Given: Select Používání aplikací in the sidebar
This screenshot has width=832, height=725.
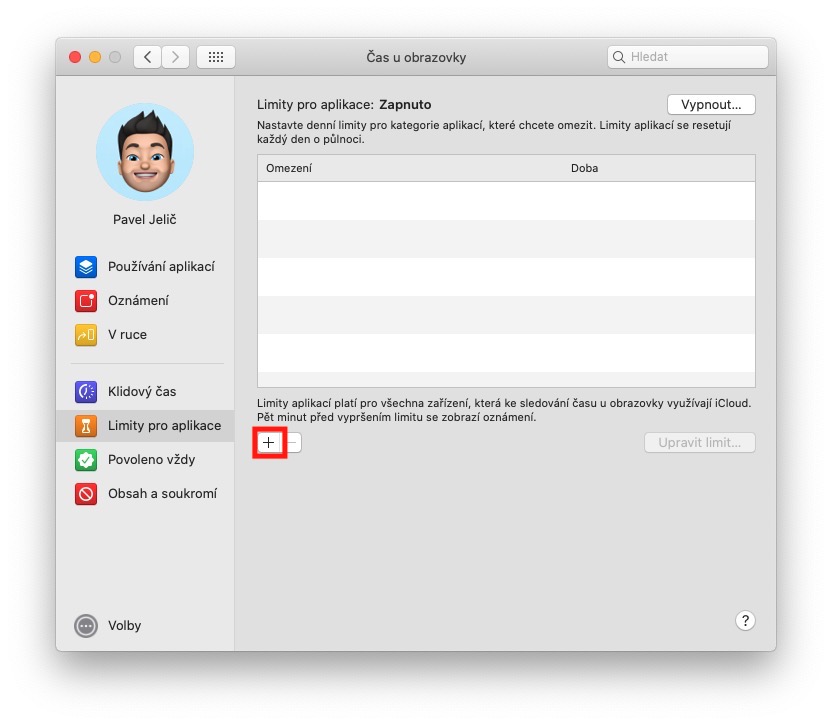Looking at the screenshot, I should click(x=161, y=266).
